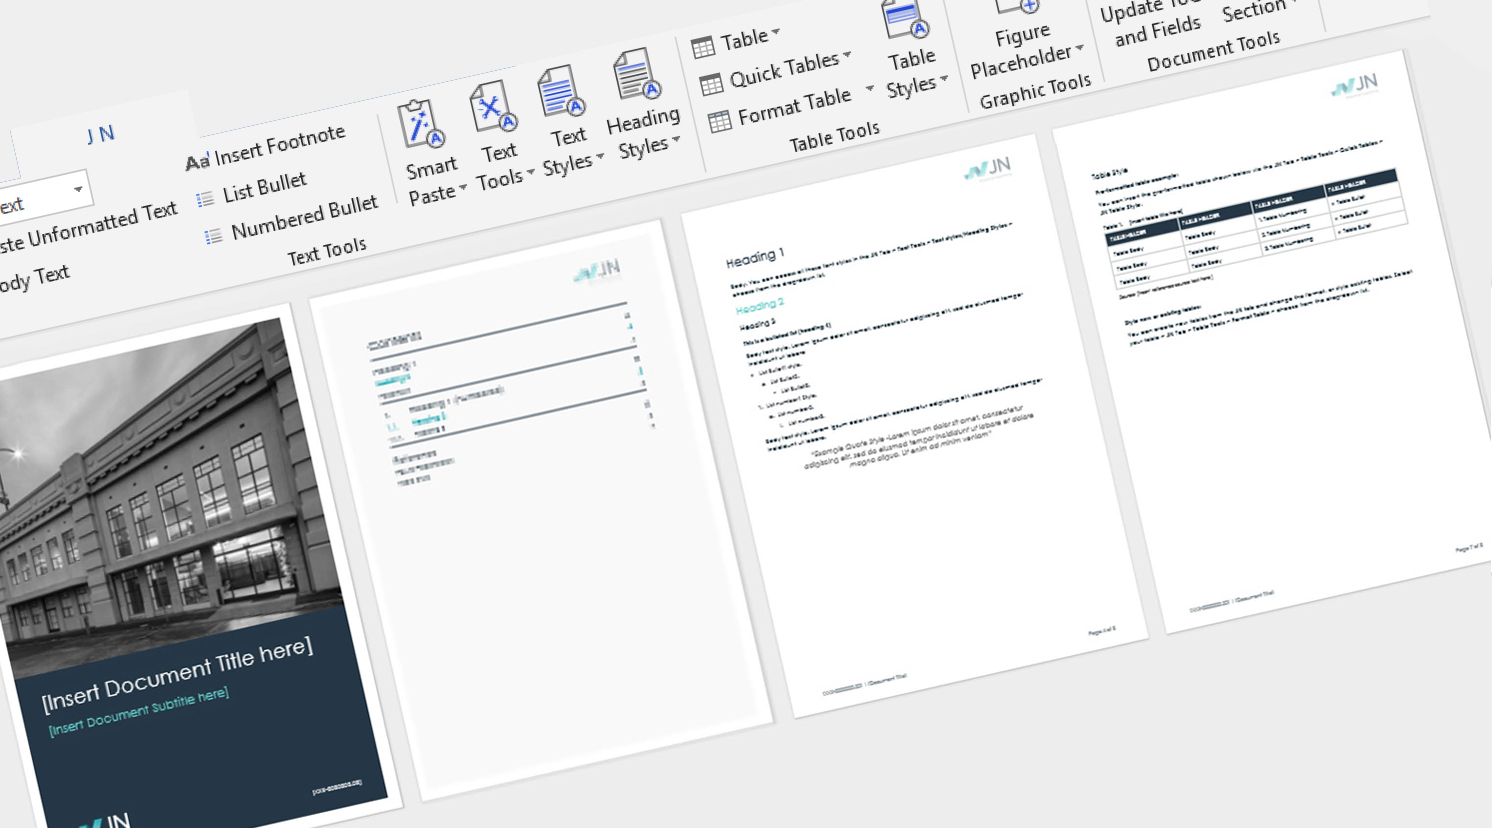Expand the Heading Styles dropdown arrow
1492x828 pixels.
pos(676,139)
